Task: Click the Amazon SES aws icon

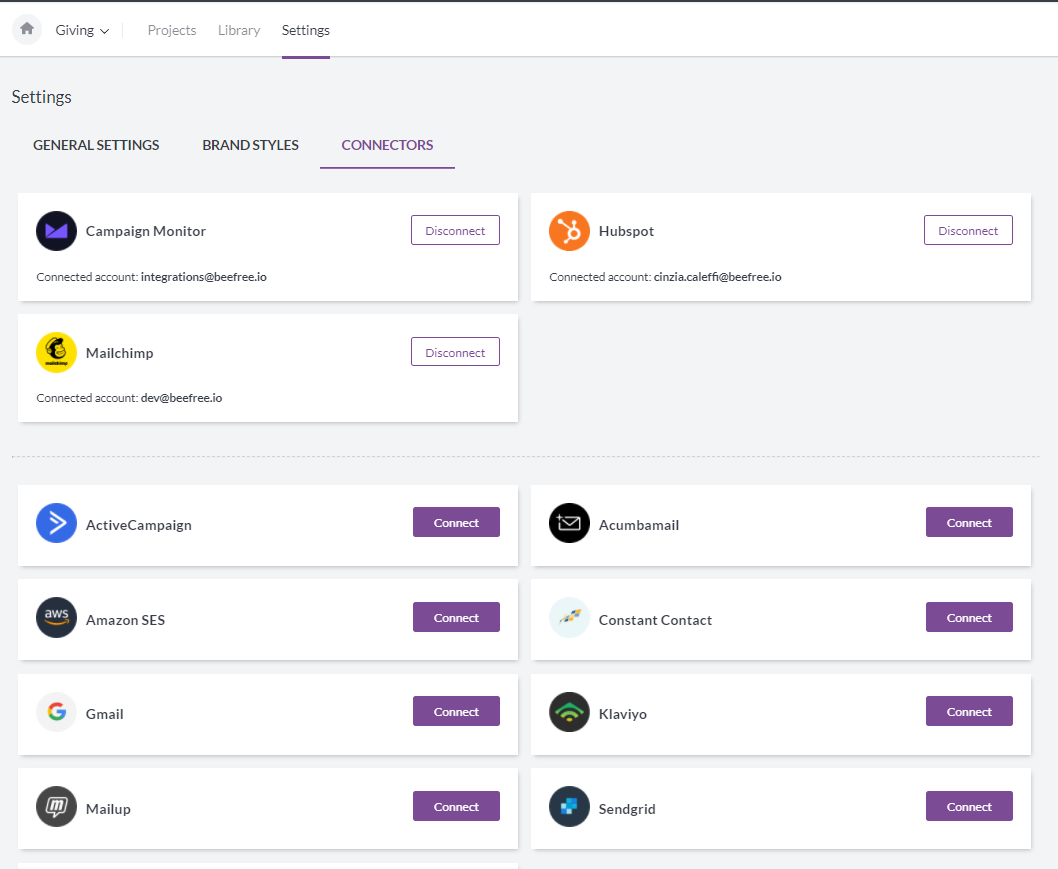Action: 56,617
